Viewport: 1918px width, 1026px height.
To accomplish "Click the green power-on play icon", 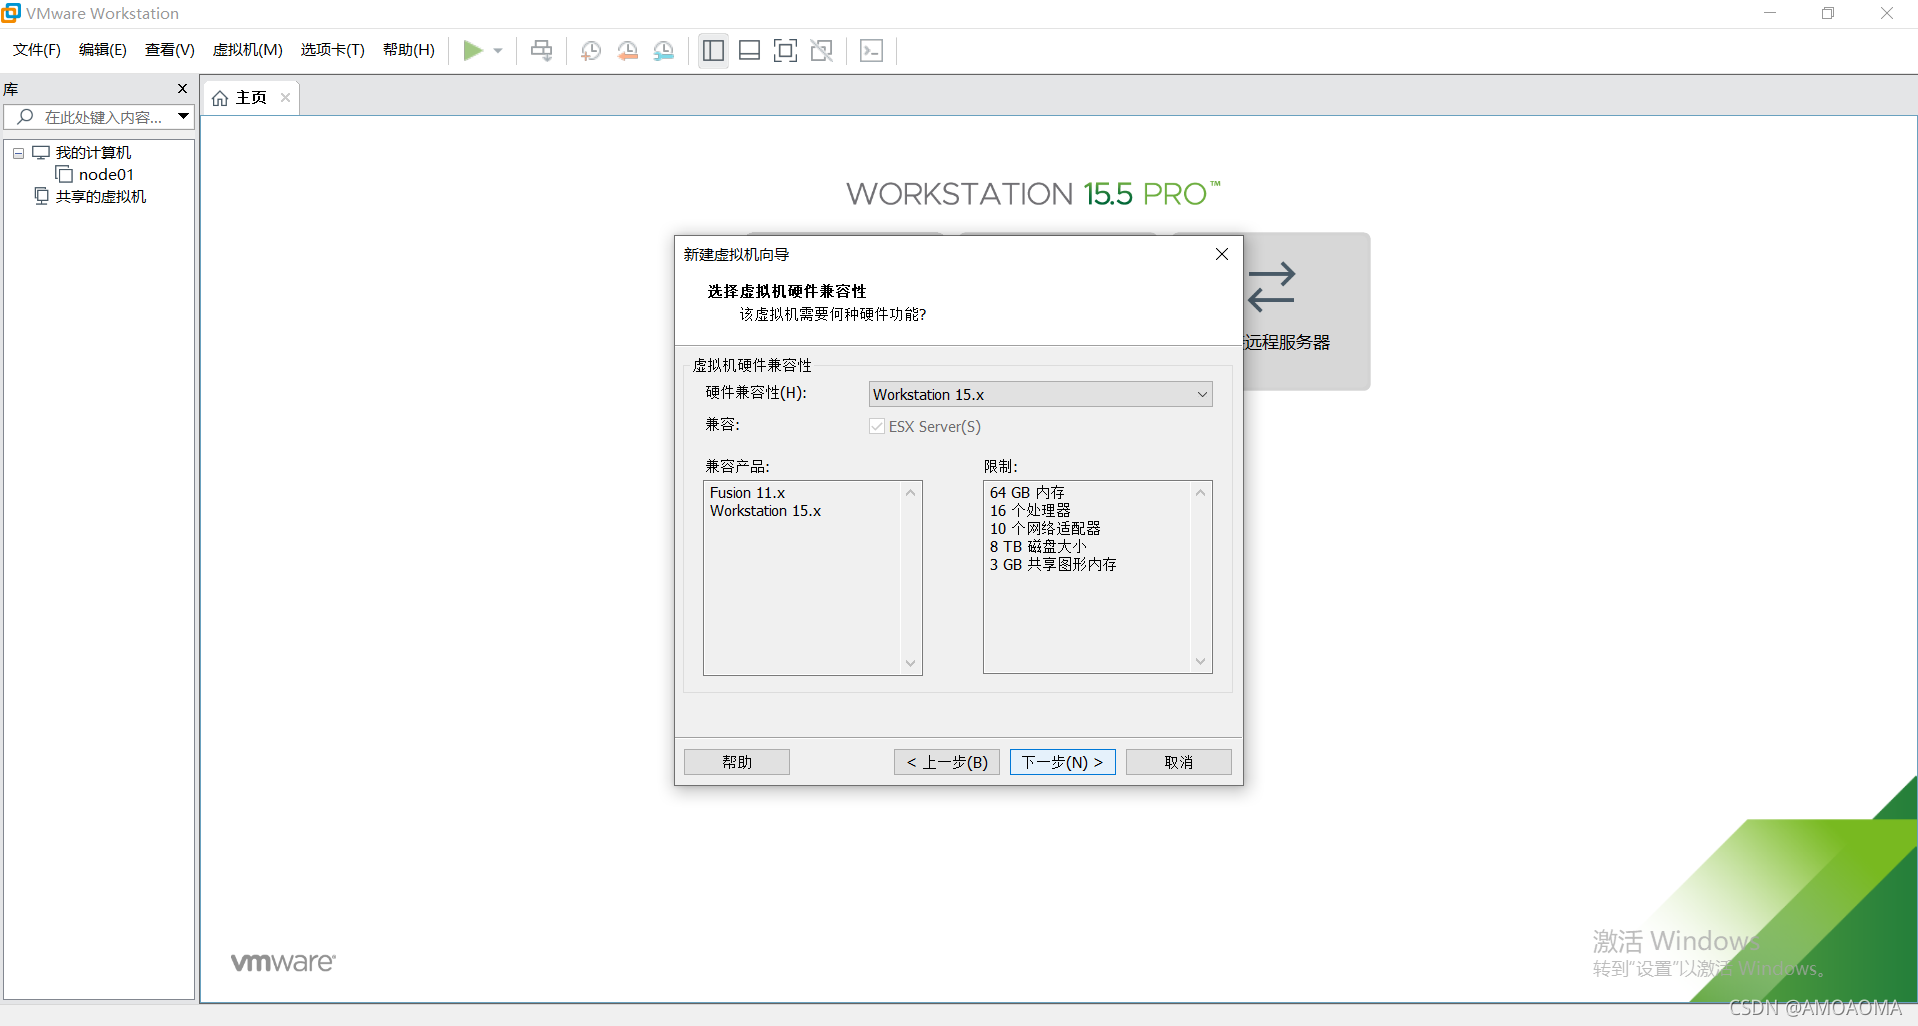I will [x=473, y=50].
